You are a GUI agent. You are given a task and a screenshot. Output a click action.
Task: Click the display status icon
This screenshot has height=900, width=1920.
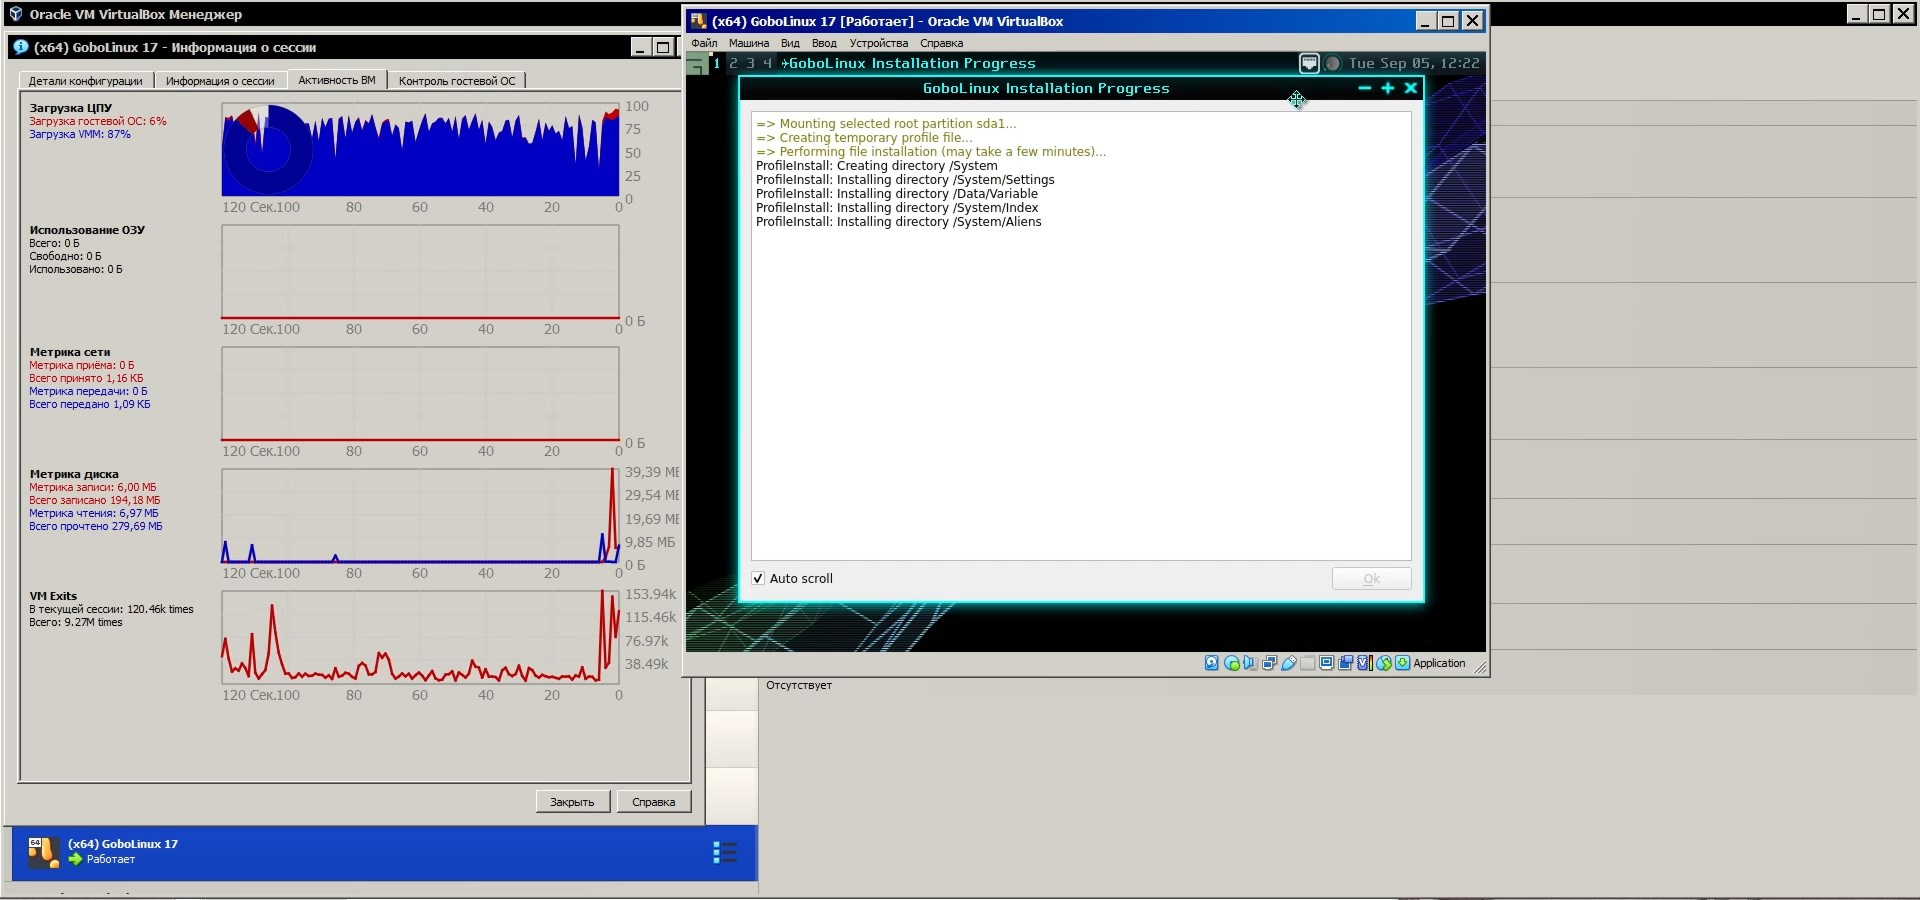(x=1327, y=663)
